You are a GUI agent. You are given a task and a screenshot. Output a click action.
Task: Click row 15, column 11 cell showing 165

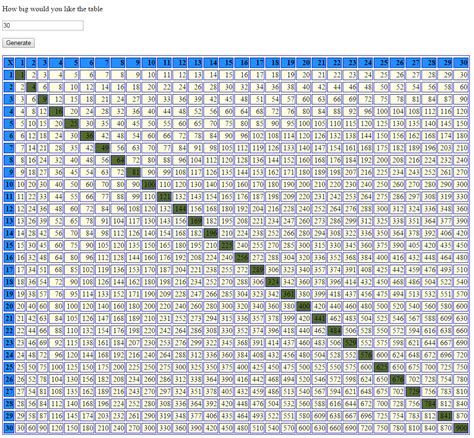165,245
